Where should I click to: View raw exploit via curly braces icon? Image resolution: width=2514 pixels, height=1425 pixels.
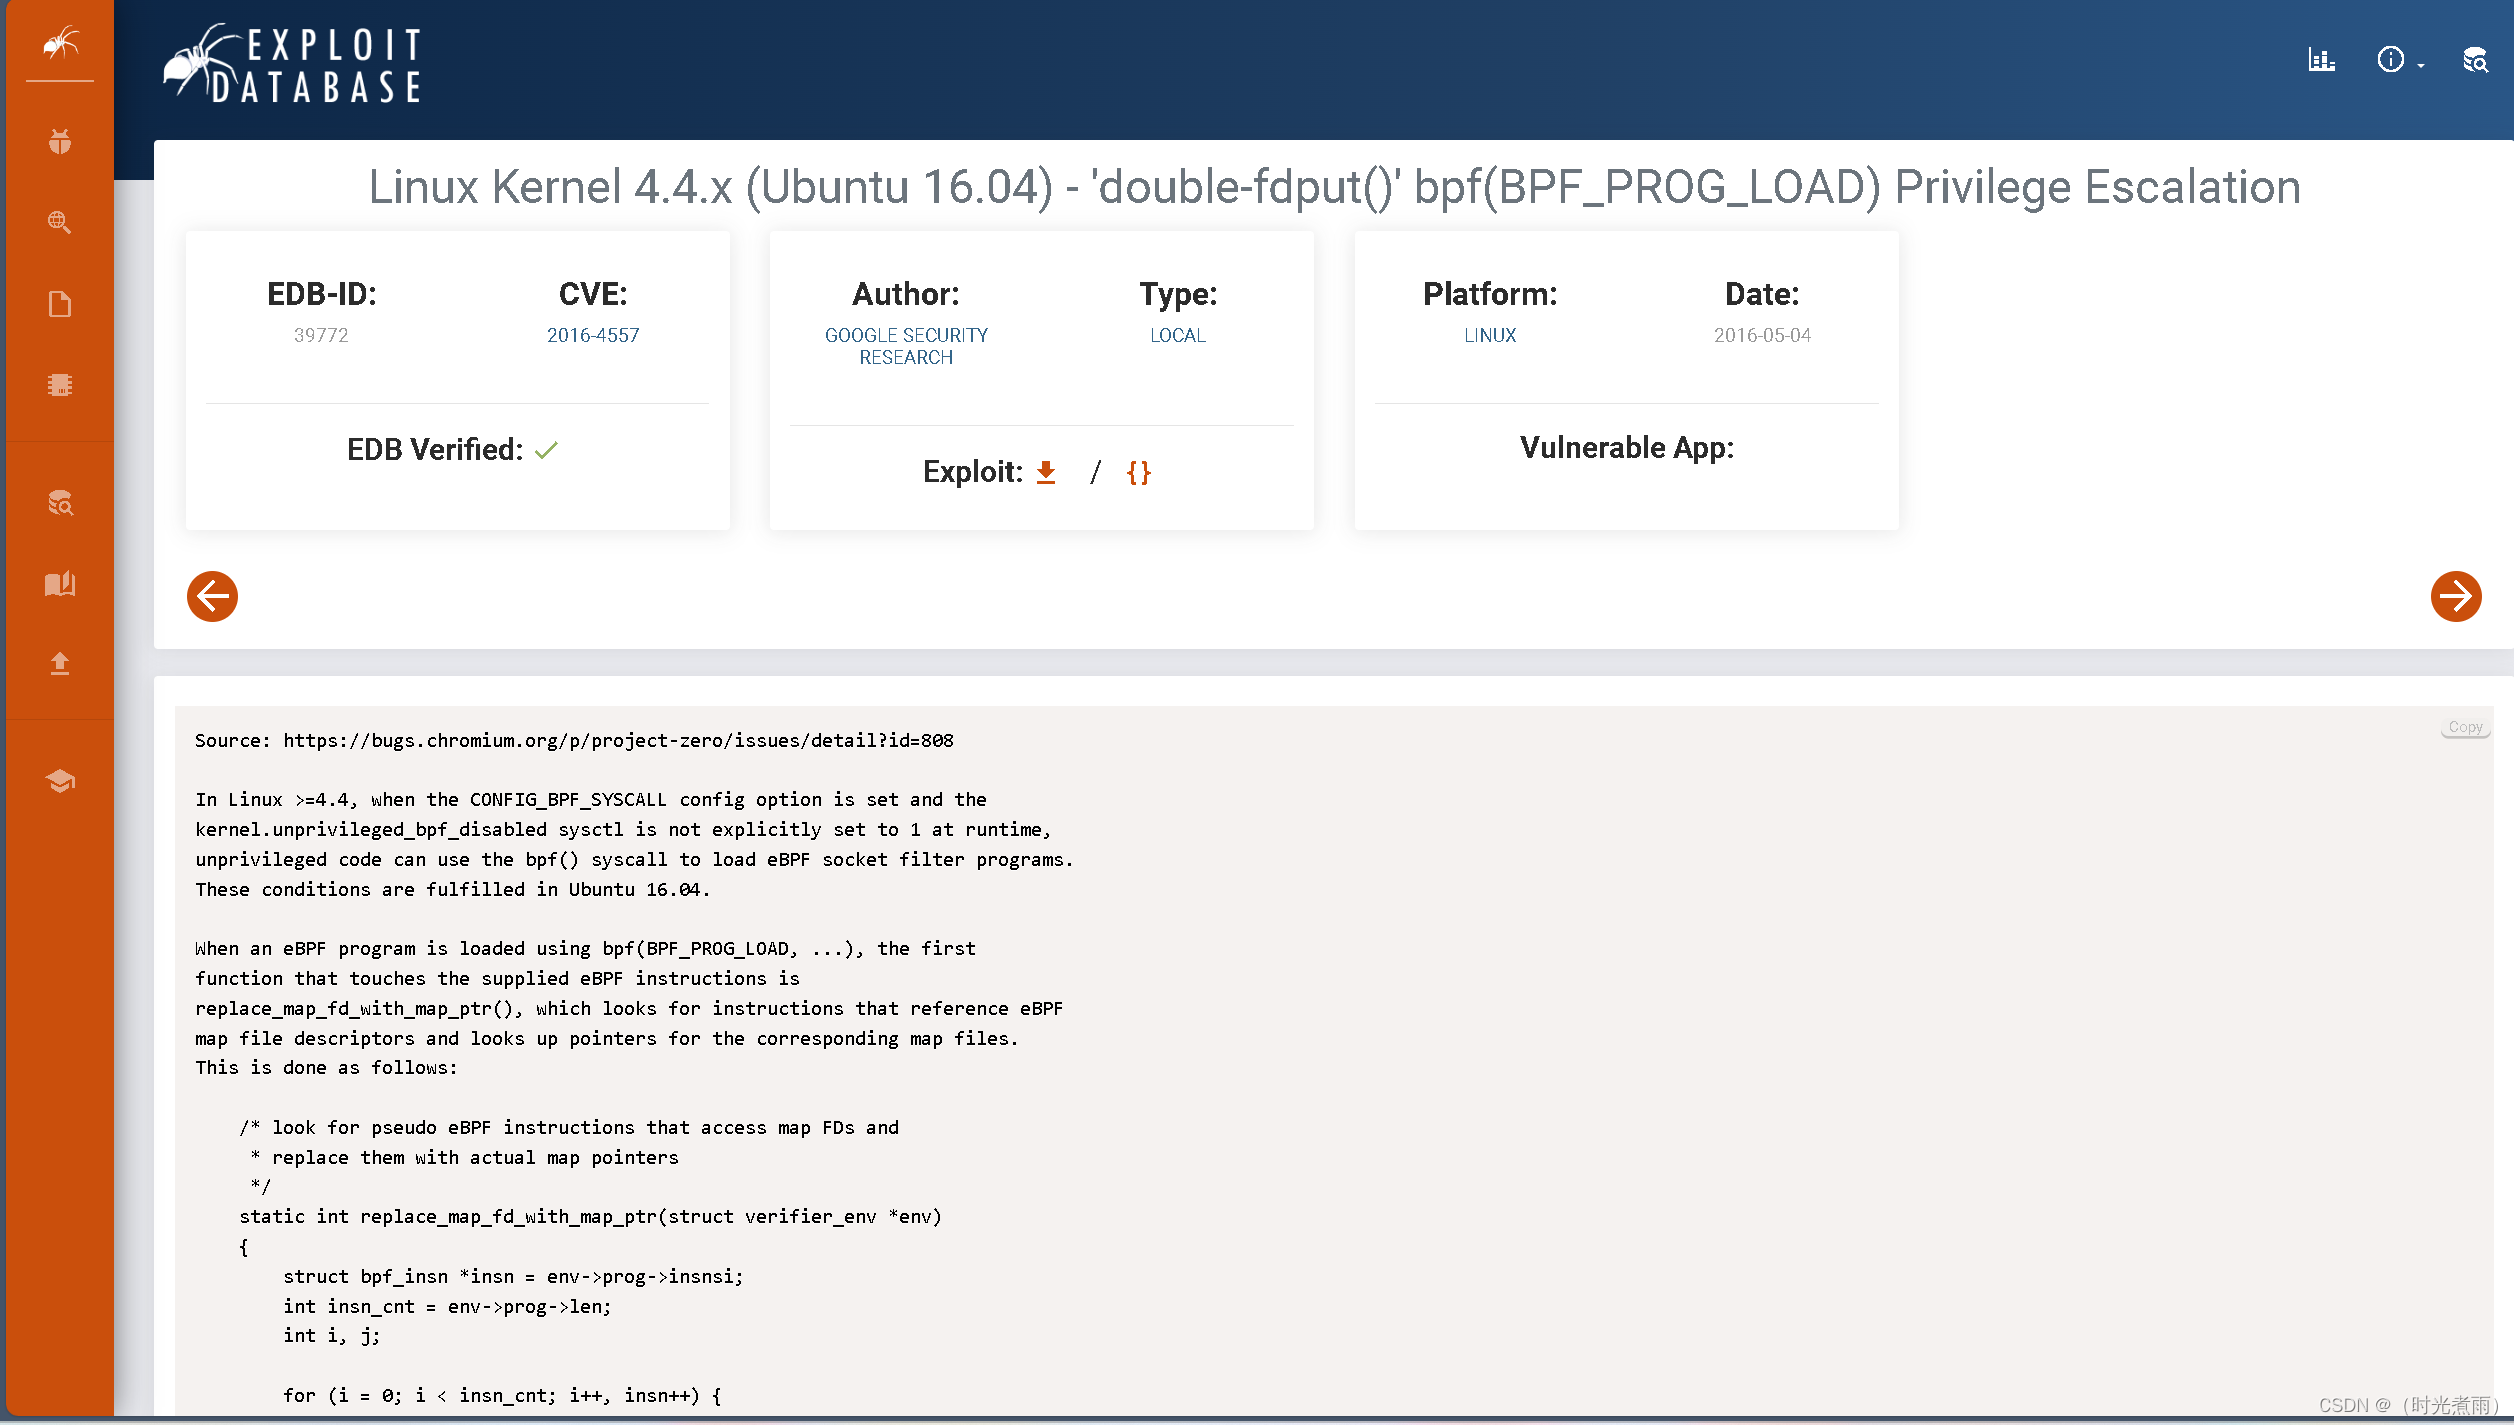click(x=1139, y=472)
